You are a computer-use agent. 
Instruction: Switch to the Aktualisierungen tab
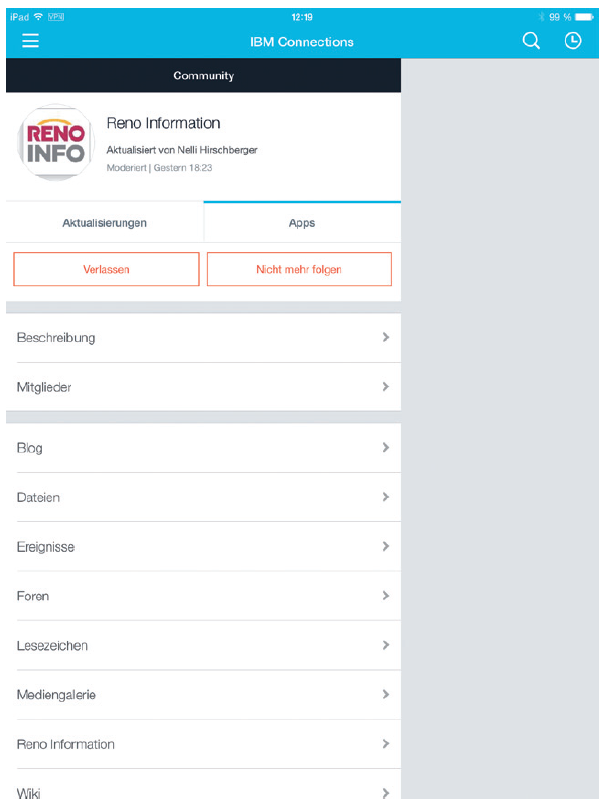[x=105, y=223]
